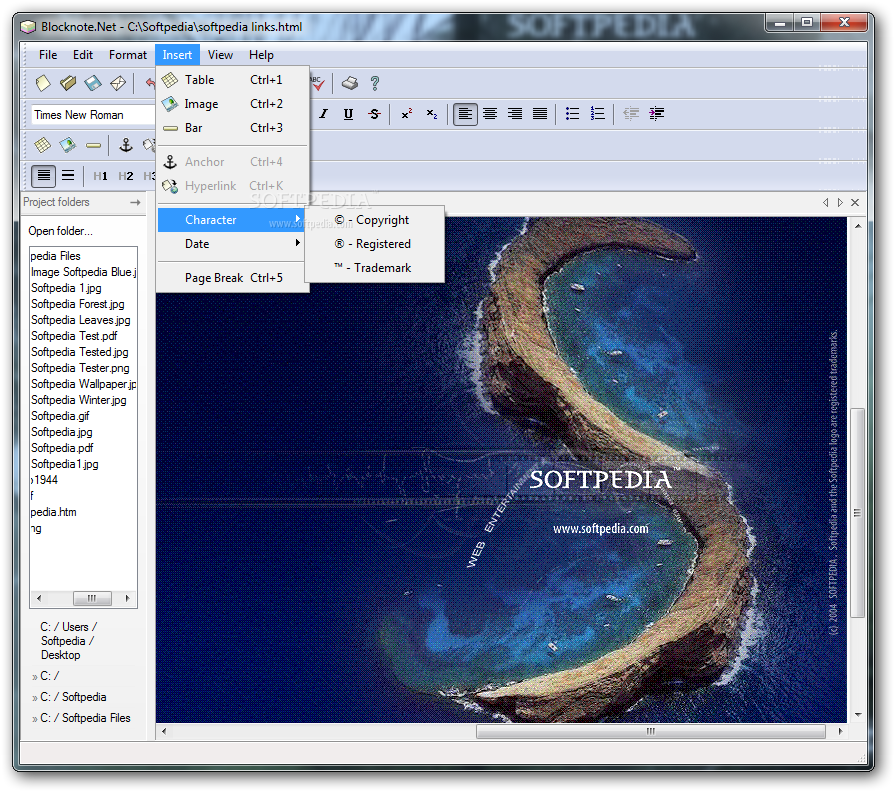The height and width of the screenshot is (792, 895).
Task: Apply H2 heading style
Action: [x=126, y=176]
